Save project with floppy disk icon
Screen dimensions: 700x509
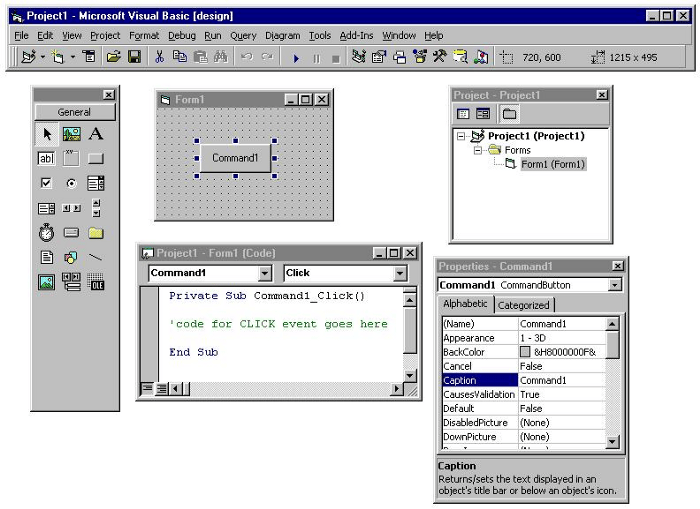point(134,57)
